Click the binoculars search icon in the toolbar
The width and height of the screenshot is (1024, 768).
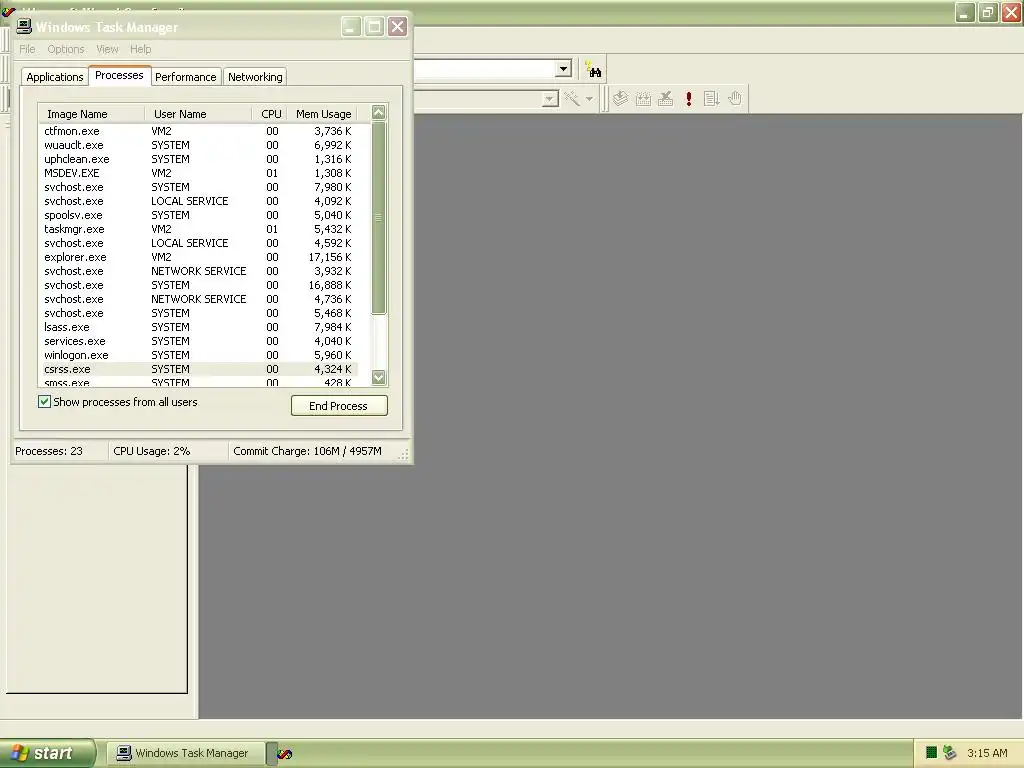[593, 69]
